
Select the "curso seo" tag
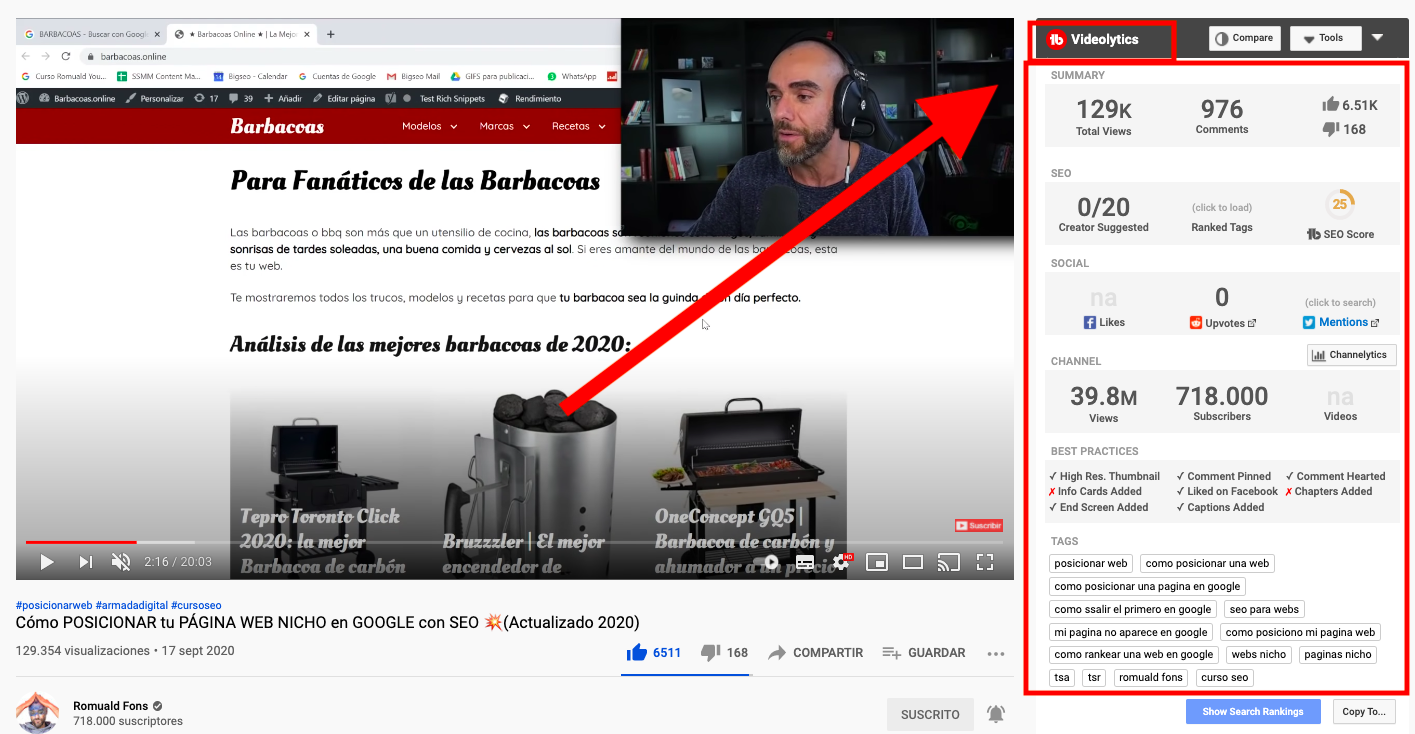tap(1225, 678)
